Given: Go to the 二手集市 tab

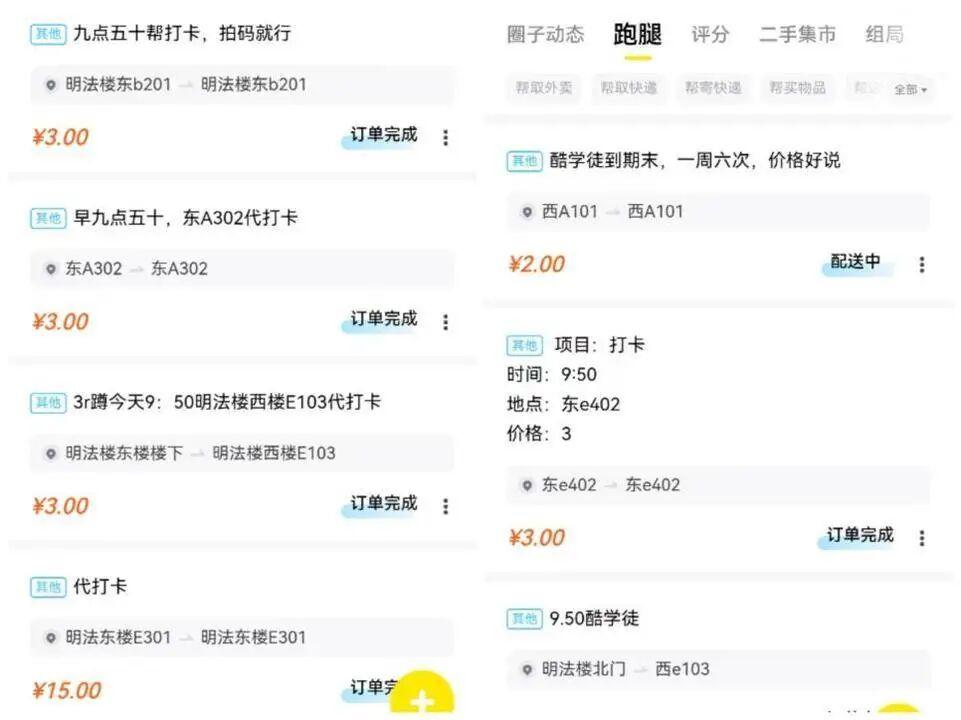Looking at the screenshot, I should 797,35.
